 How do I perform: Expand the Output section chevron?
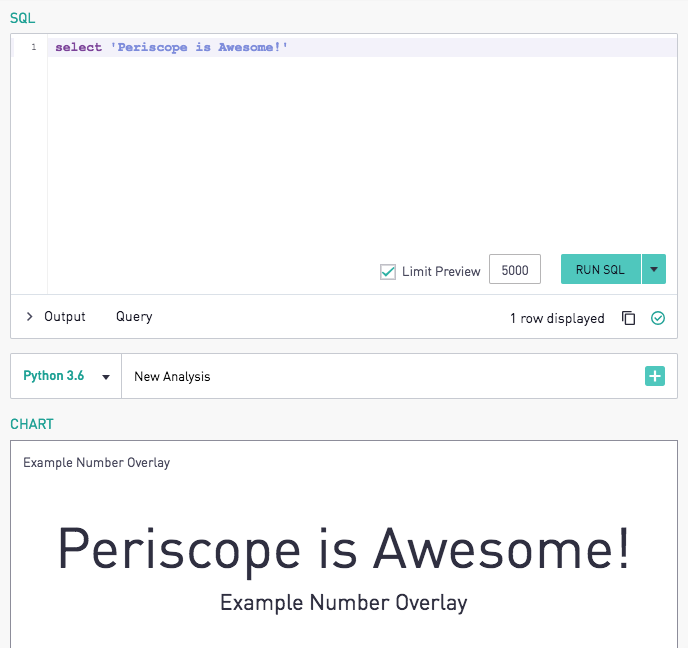[29, 317]
